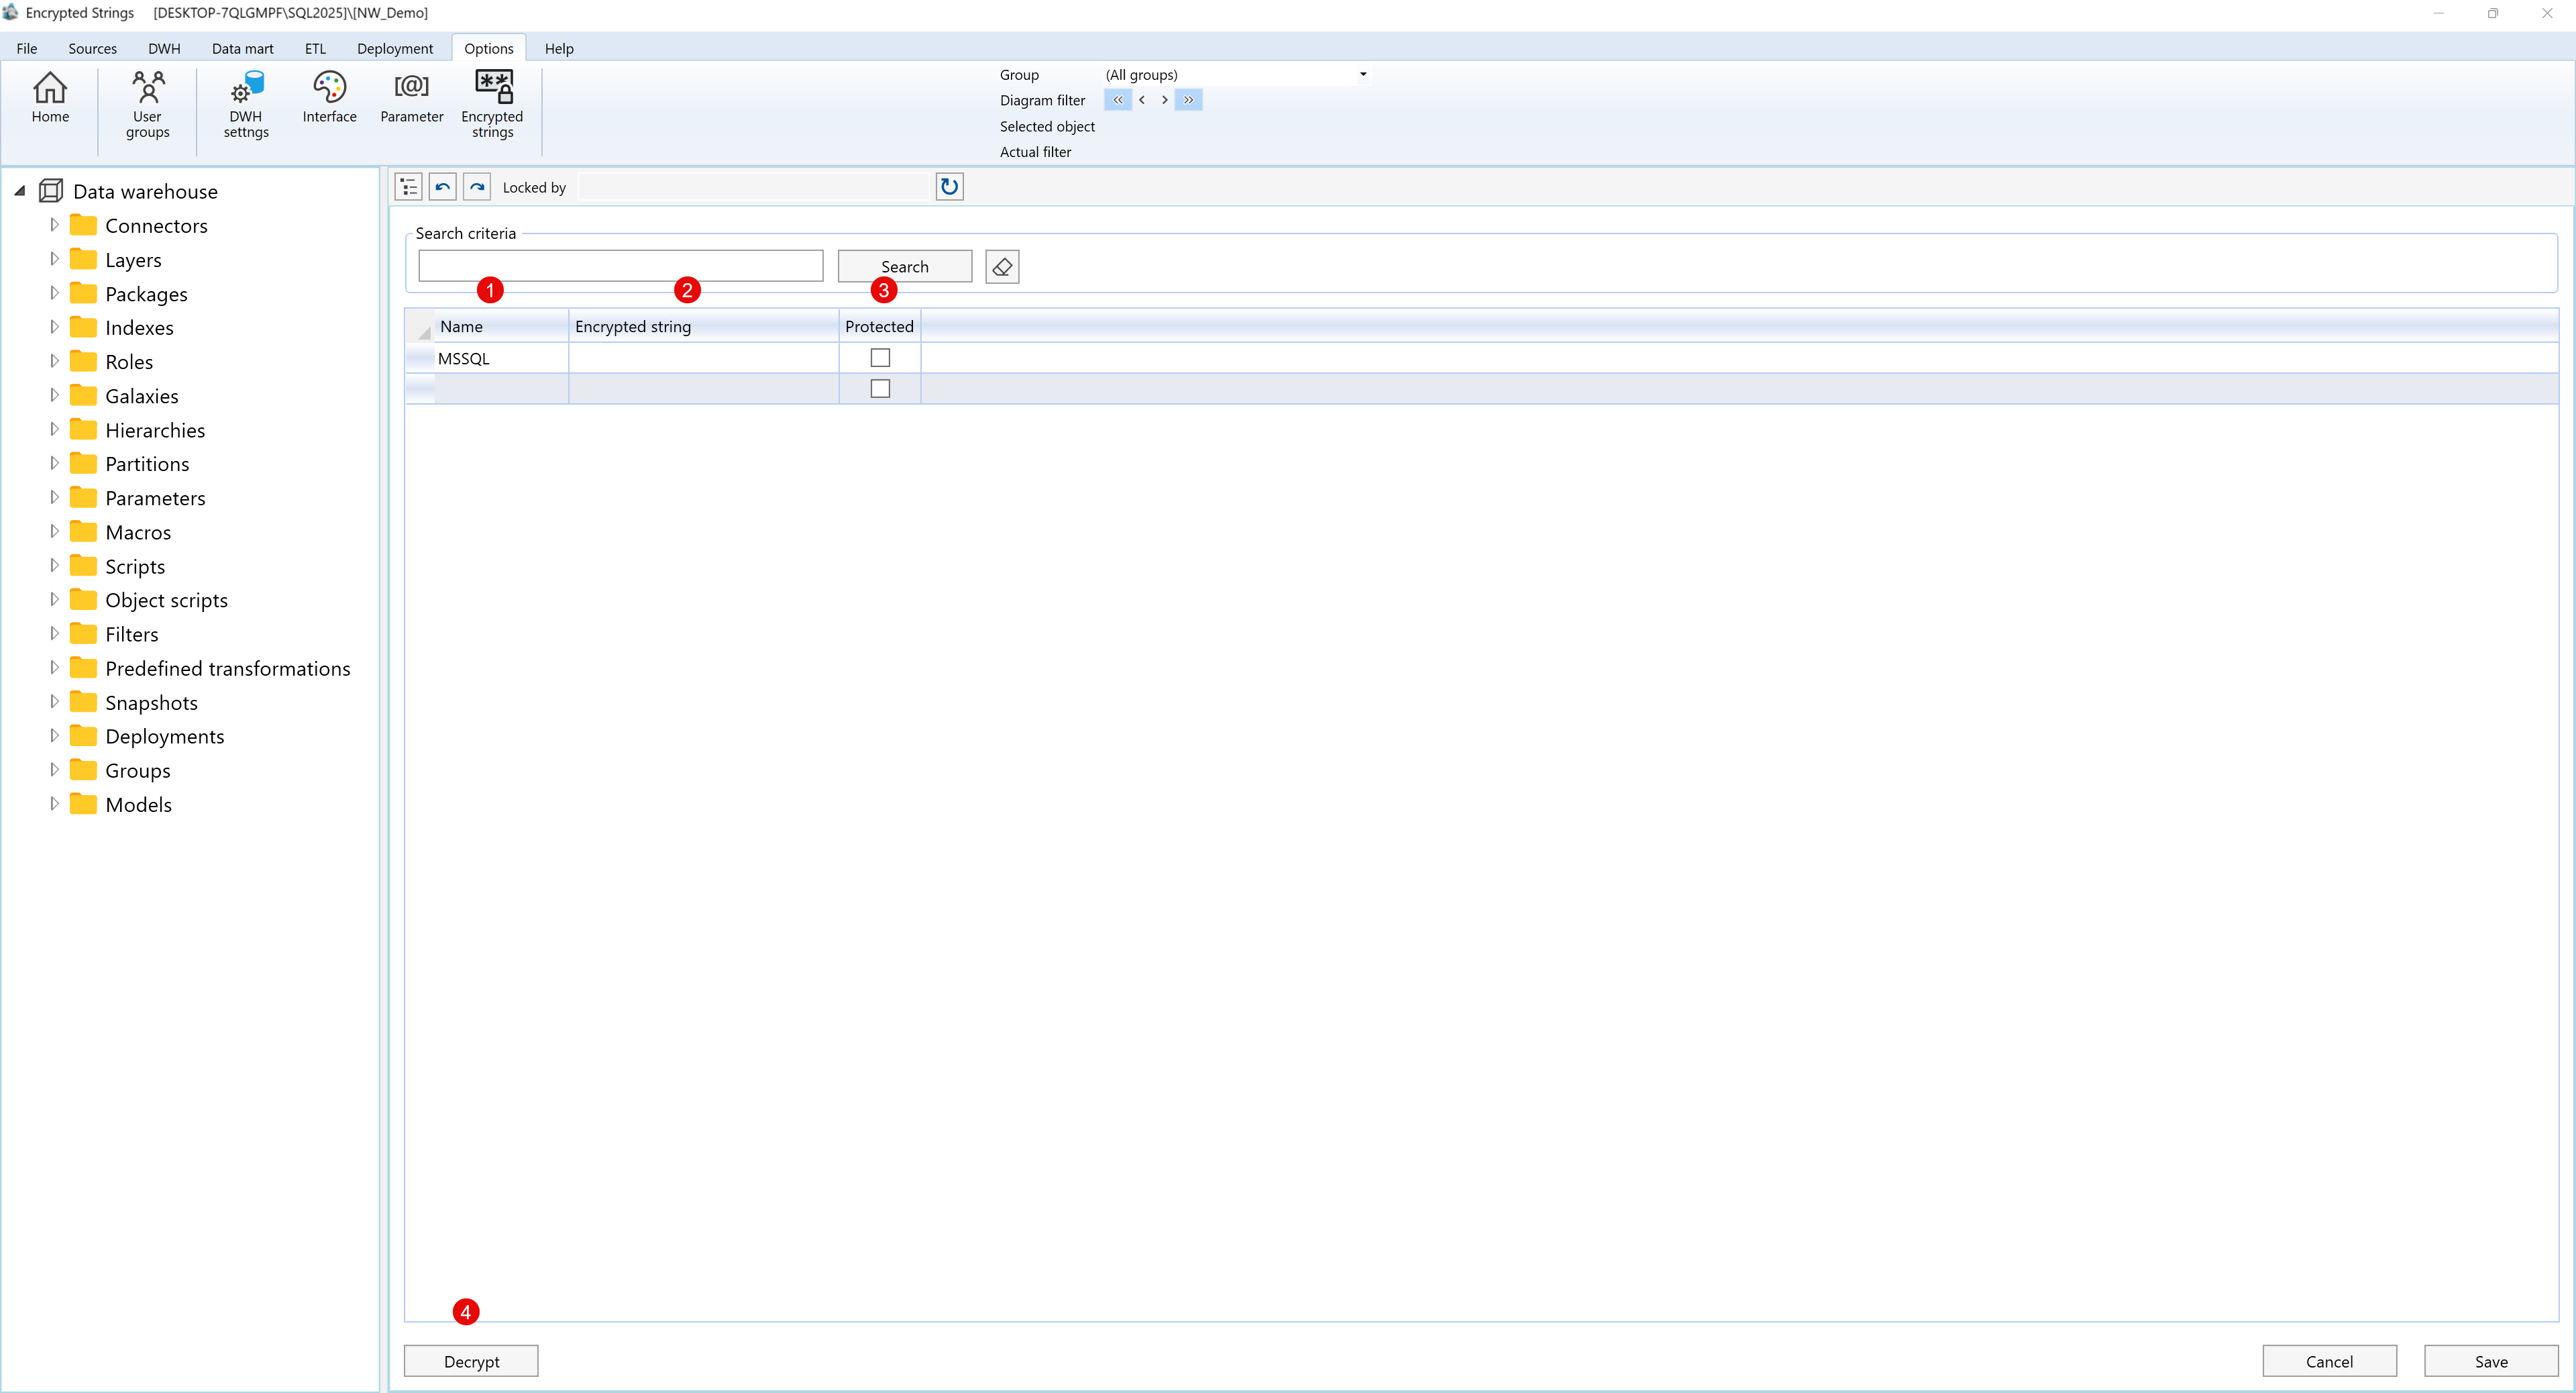2576x1393 pixels.
Task: Switch to the Data mart tab
Action: [x=242, y=49]
